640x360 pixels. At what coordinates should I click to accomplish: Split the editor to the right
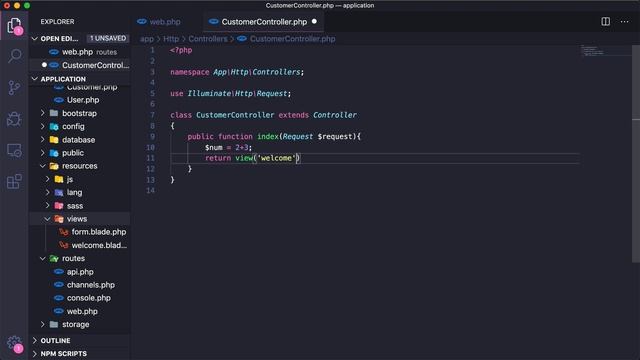tap(605, 22)
